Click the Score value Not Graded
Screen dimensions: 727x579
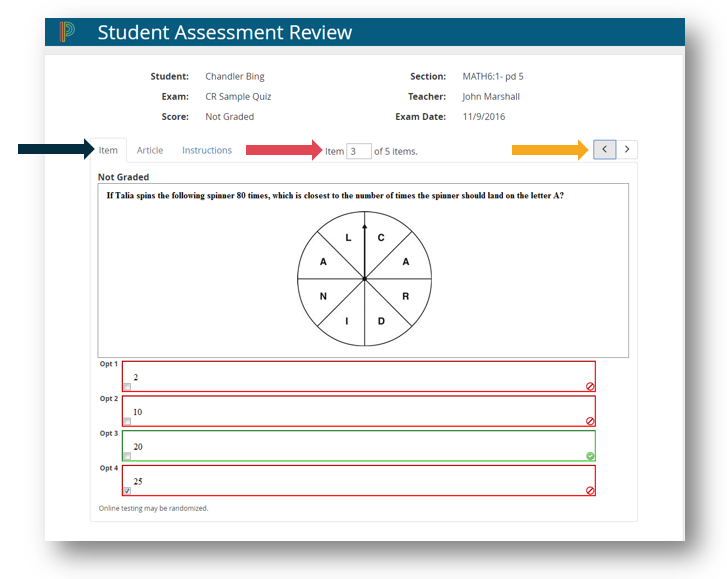[230, 116]
